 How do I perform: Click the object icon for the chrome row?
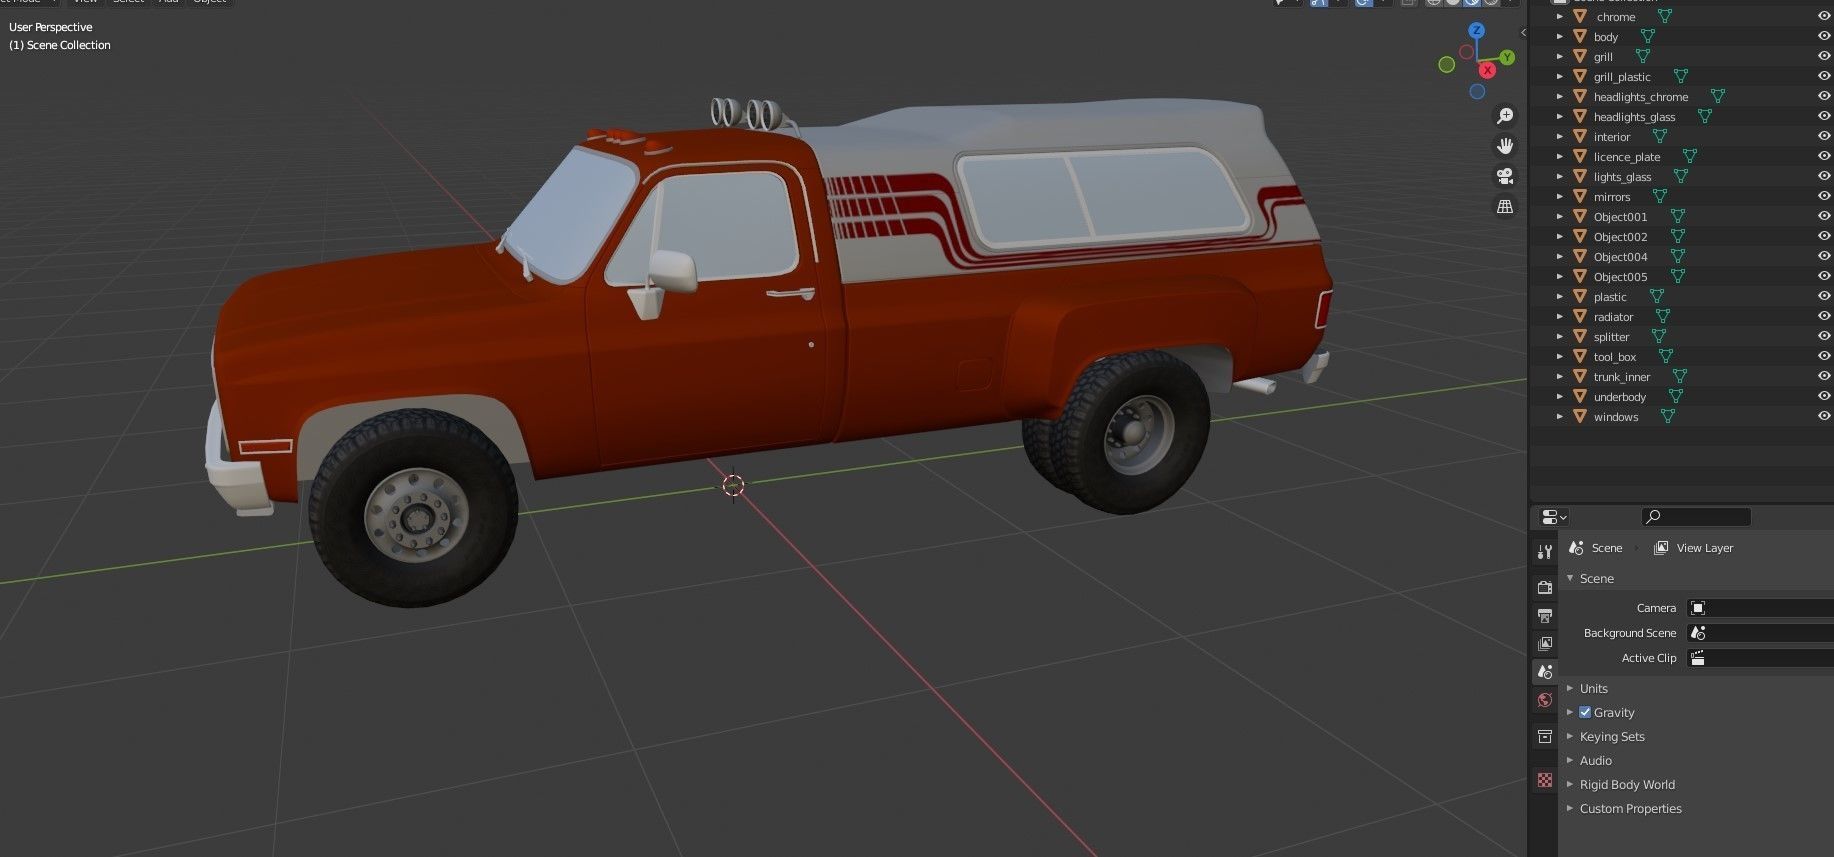pyautogui.click(x=1580, y=16)
